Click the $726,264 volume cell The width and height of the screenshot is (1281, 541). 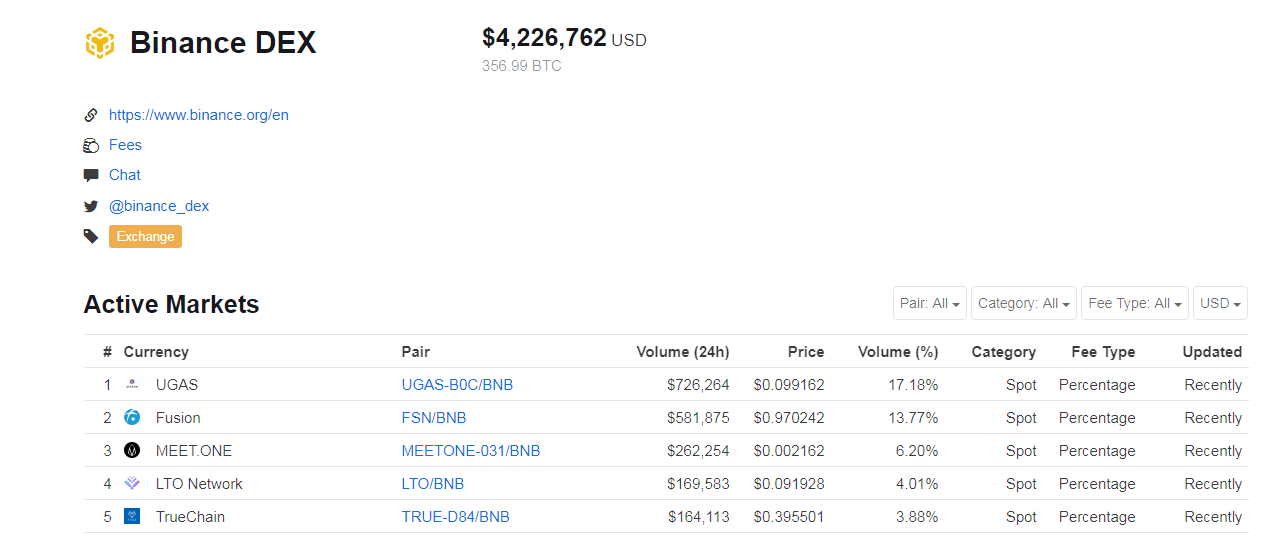click(698, 385)
